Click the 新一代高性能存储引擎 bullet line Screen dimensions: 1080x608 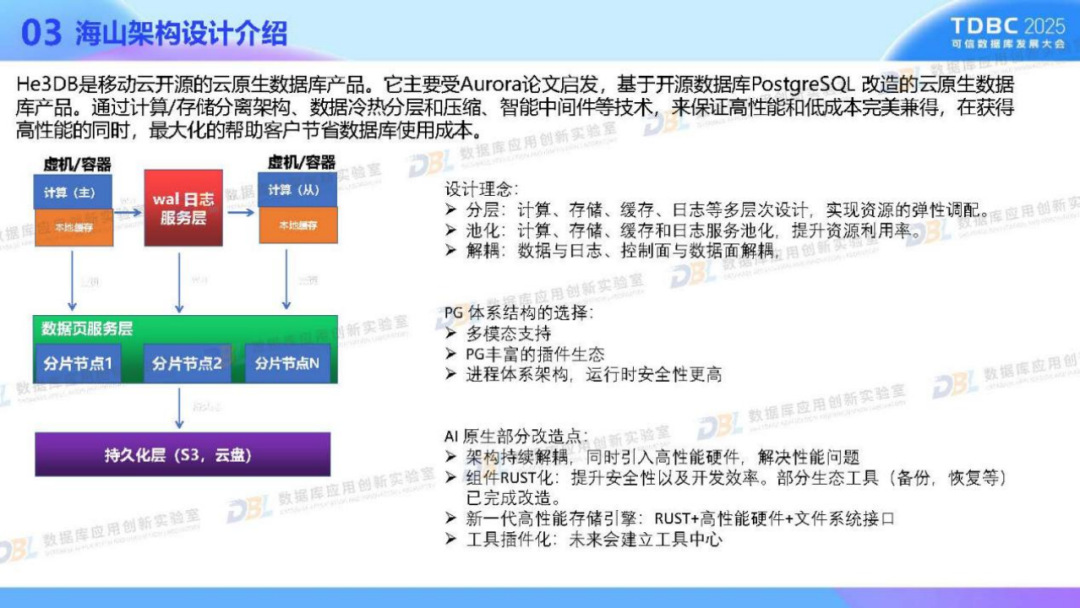669,518
